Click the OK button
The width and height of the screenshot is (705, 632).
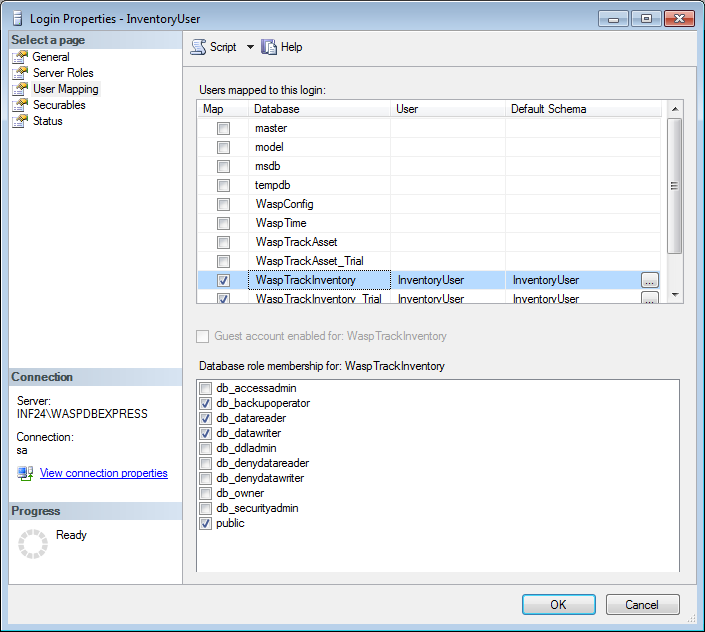[x=558, y=605]
